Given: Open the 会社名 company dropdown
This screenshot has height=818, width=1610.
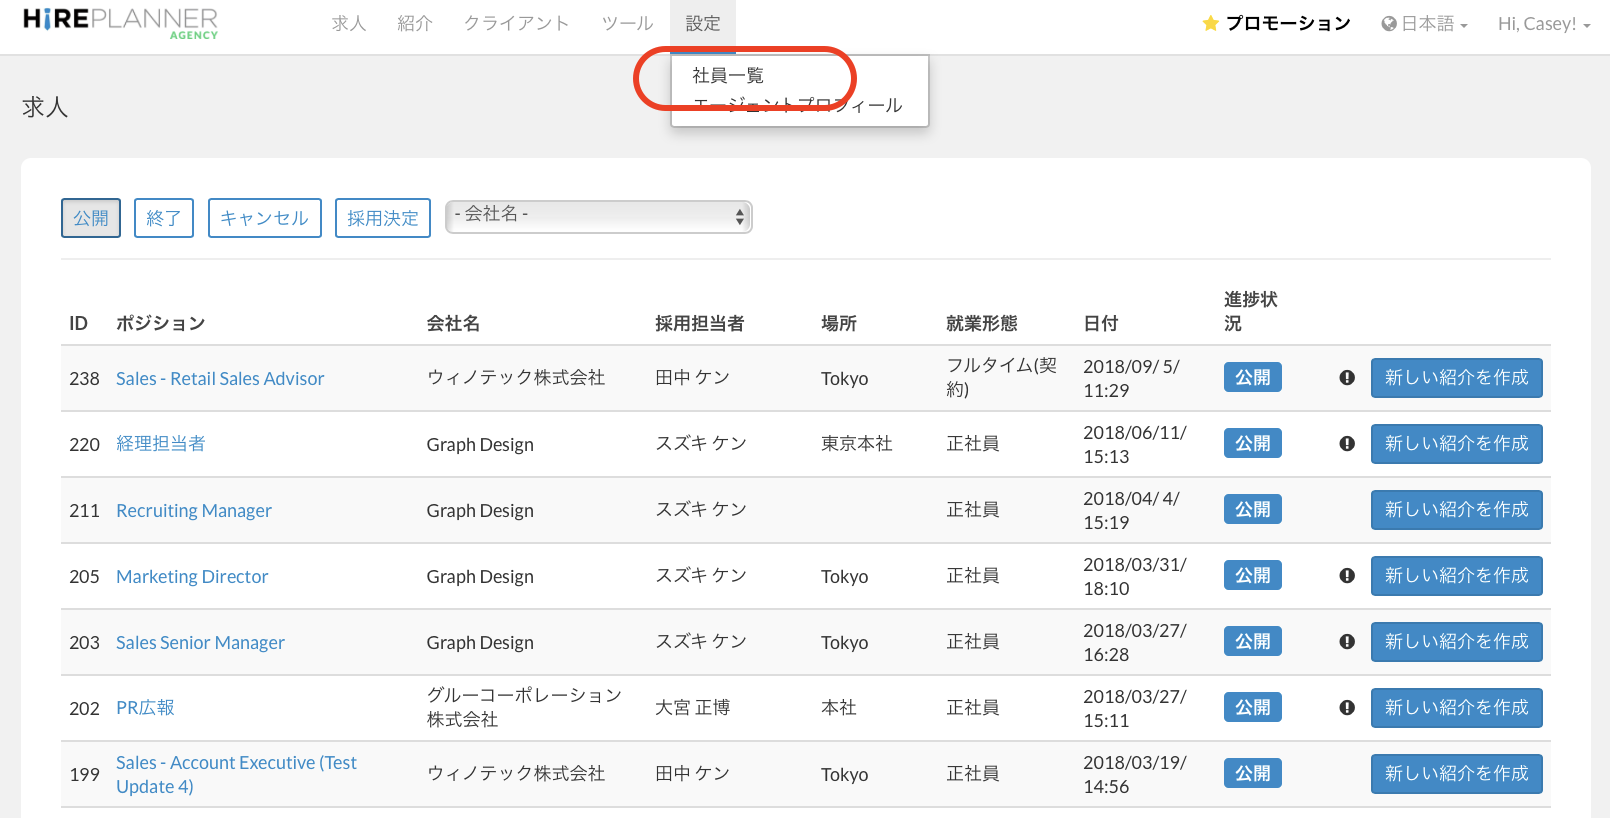Looking at the screenshot, I should (598, 216).
